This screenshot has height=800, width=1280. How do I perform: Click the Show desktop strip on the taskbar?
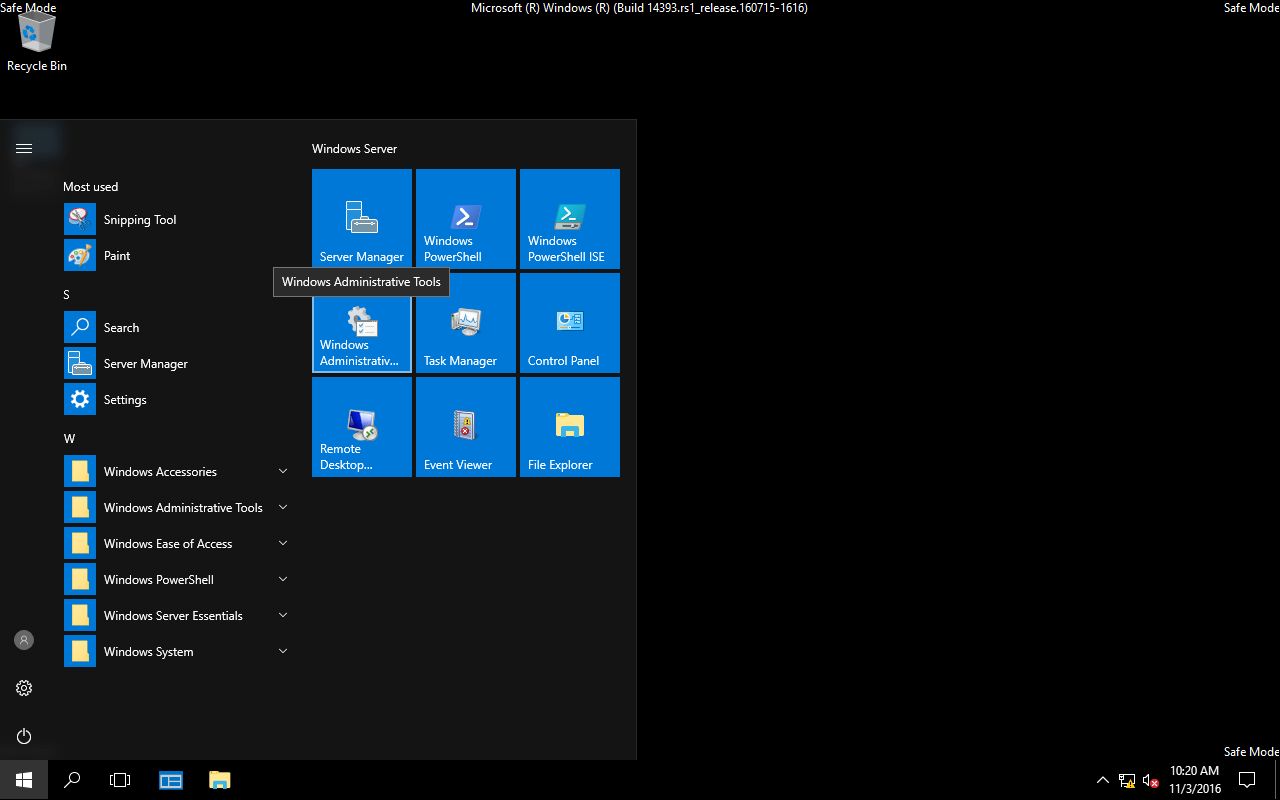click(x=1277, y=780)
